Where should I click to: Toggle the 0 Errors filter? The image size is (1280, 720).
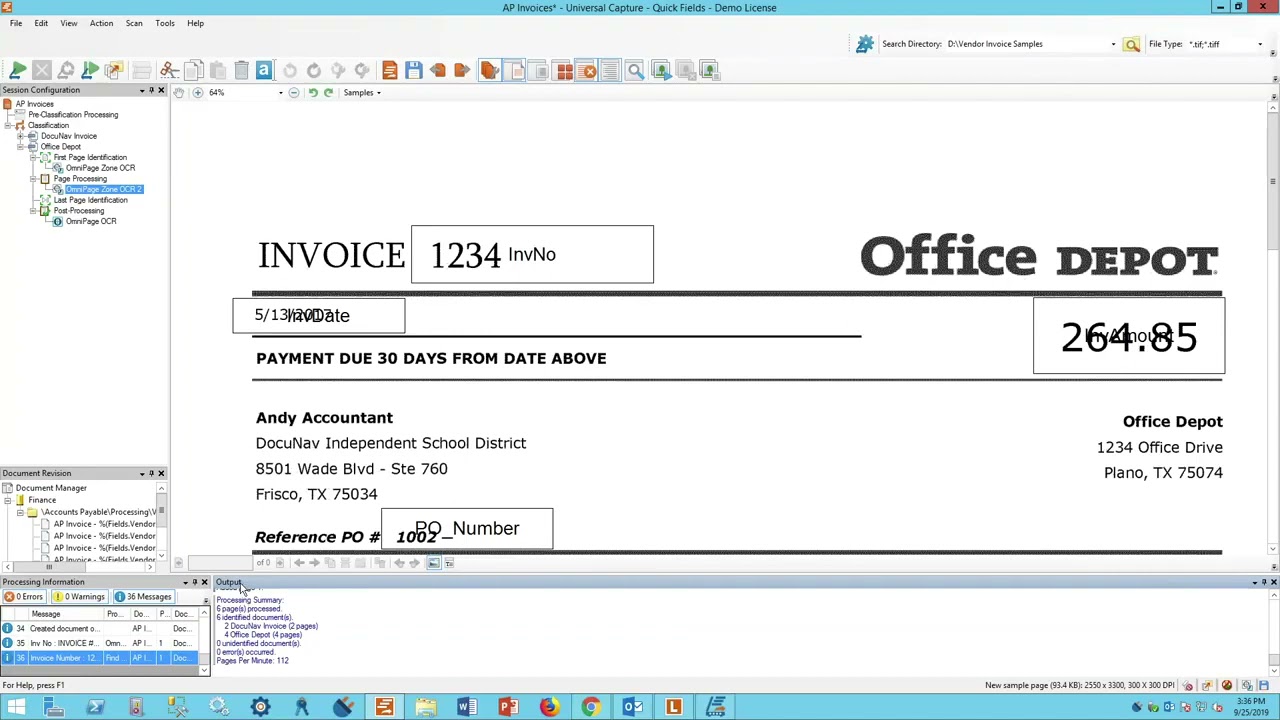24,597
